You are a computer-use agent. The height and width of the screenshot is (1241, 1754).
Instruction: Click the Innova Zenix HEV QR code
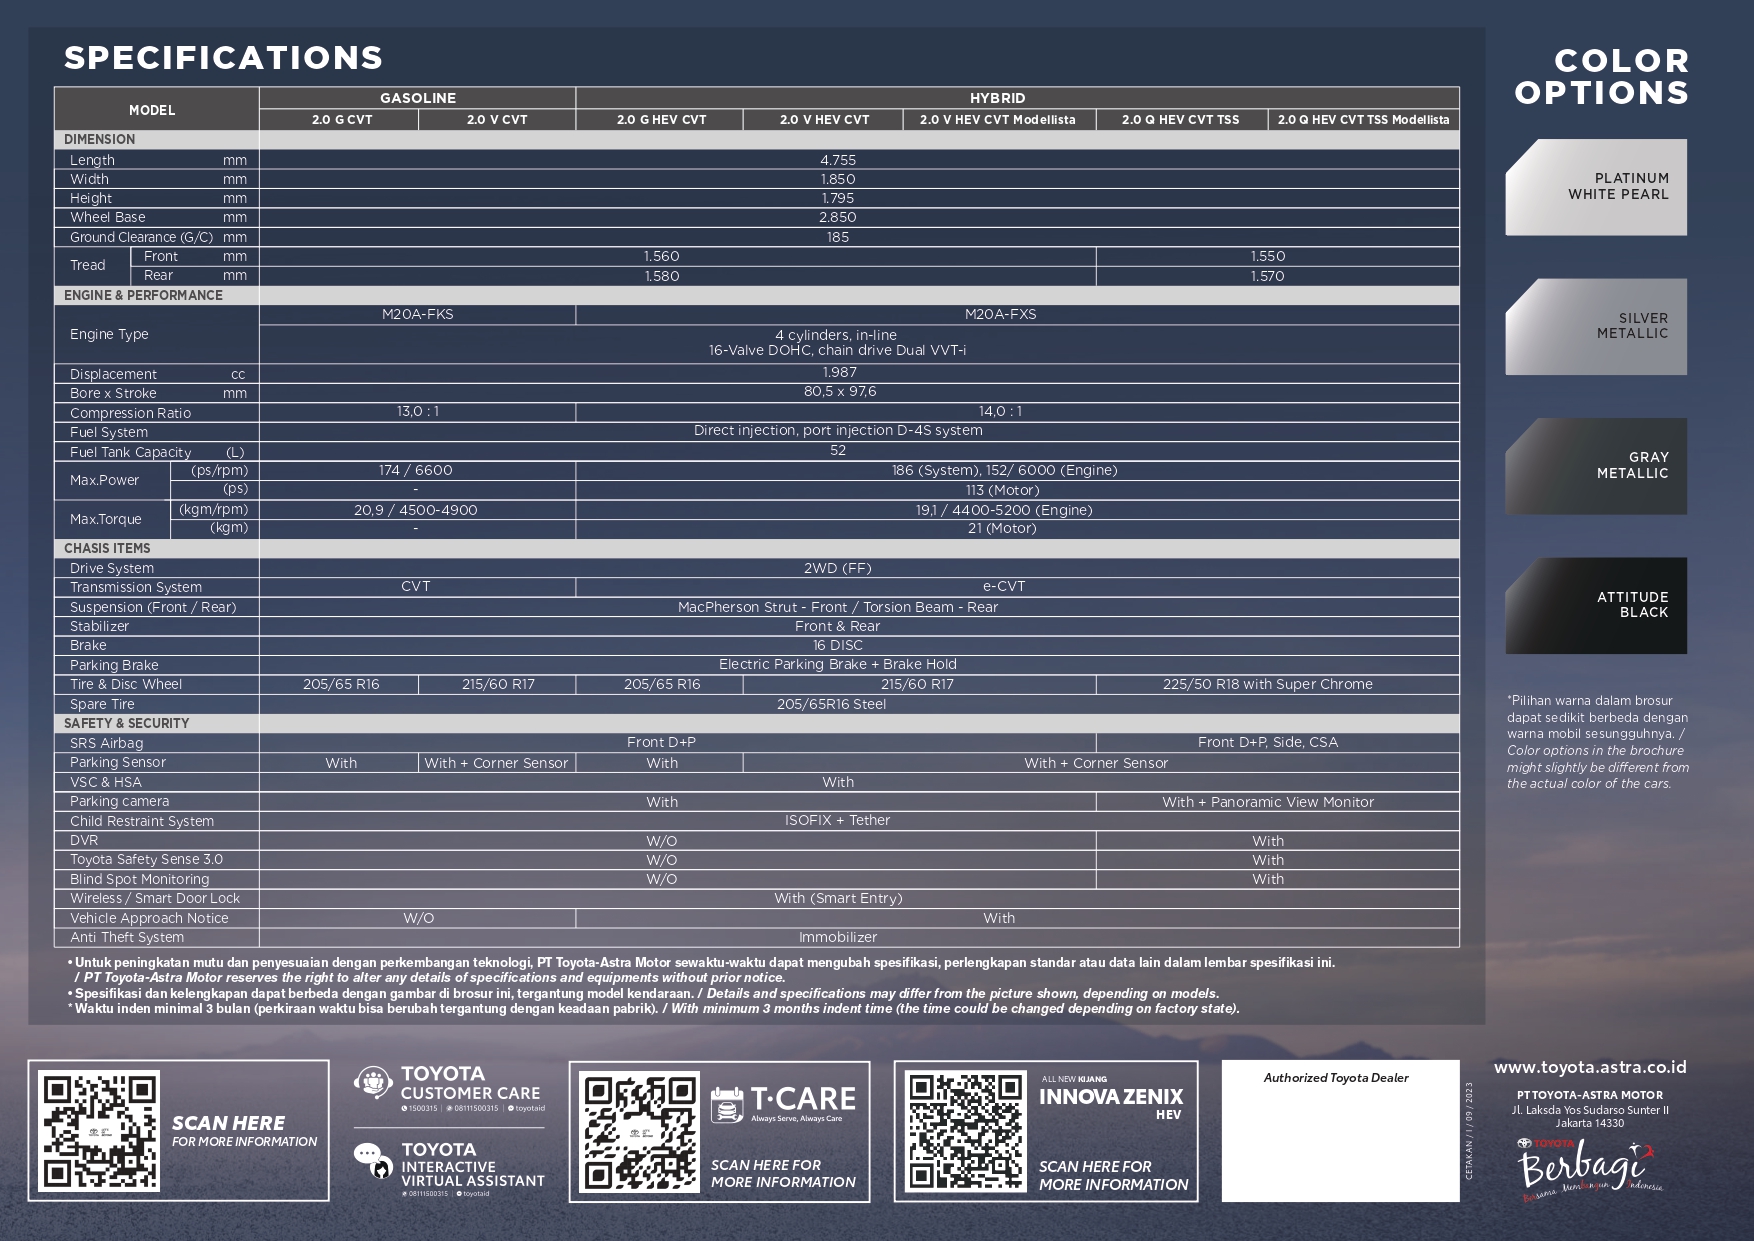coord(965,1131)
